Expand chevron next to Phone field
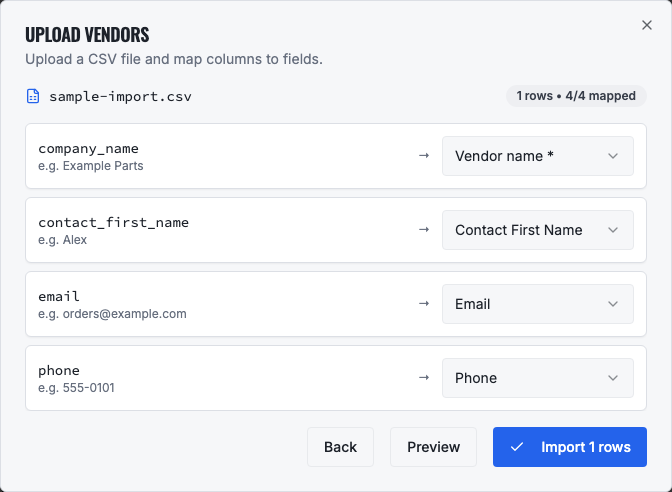Screen dimensions: 672x492 click(x=613, y=378)
